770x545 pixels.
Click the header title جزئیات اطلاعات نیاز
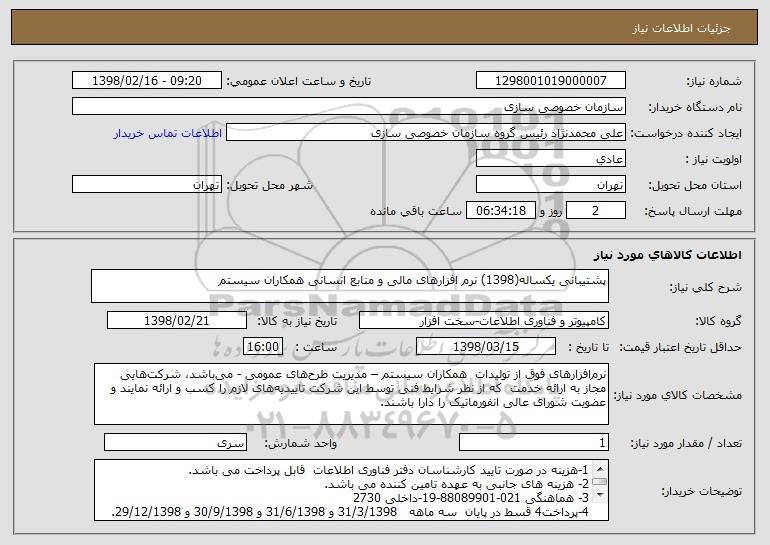pos(681,28)
